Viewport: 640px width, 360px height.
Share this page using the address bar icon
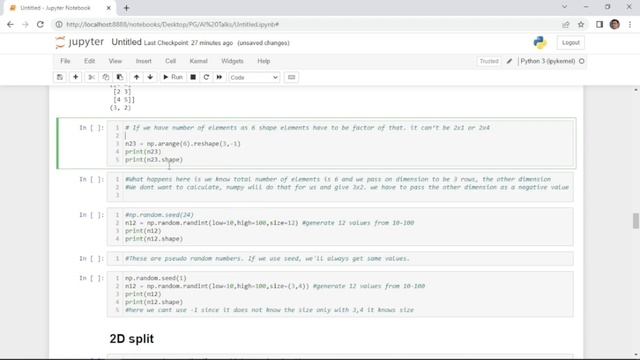pos(565,24)
